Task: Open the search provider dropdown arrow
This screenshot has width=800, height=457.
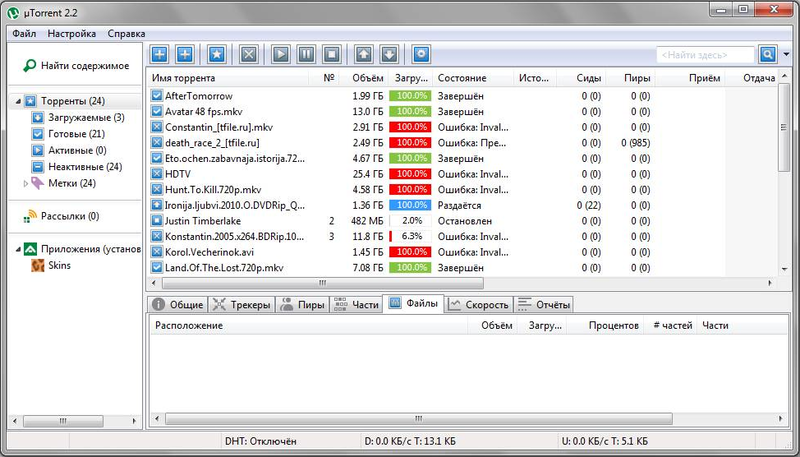Action: click(x=786, y=54)
